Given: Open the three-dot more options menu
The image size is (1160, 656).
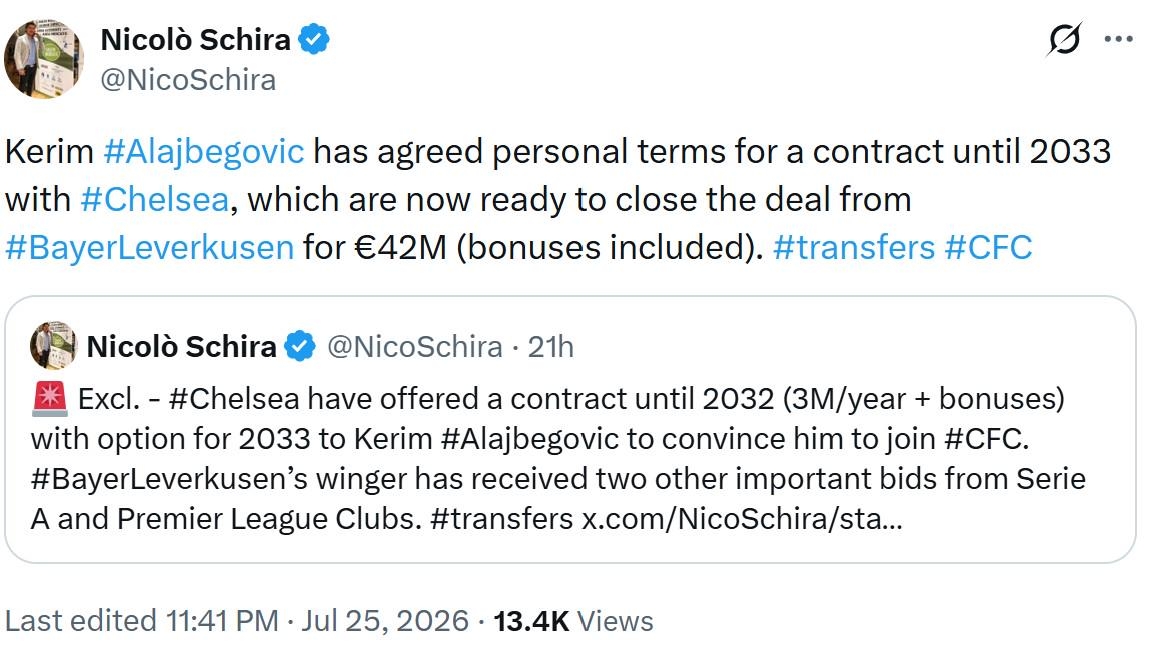Looking at the screenshot, I should [x=1118, y=39].
